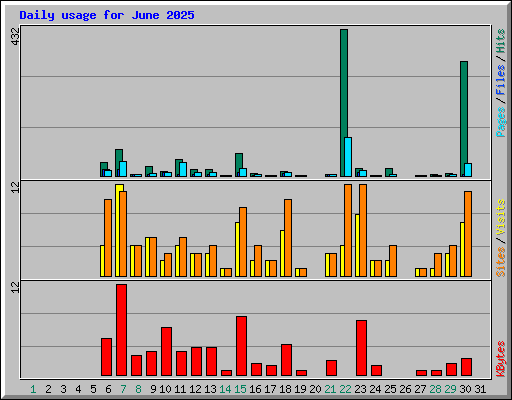This screenshot has height=400, width=512.
Task: Click green day label 21 on the x-axis
Action: click(x=330, y=389)
